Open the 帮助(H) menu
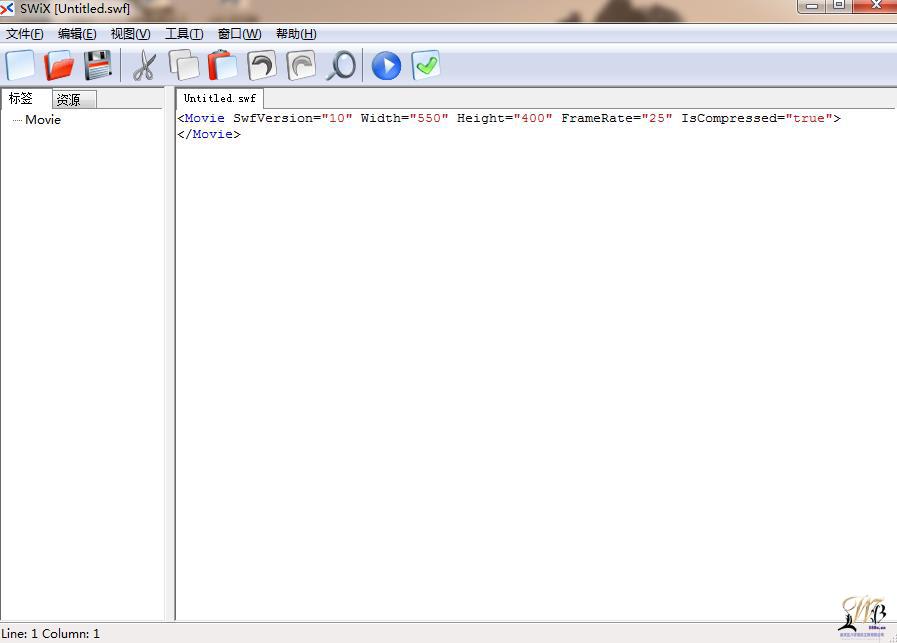Viewport: 897px width, 643px height. click(x=296, y=34)
